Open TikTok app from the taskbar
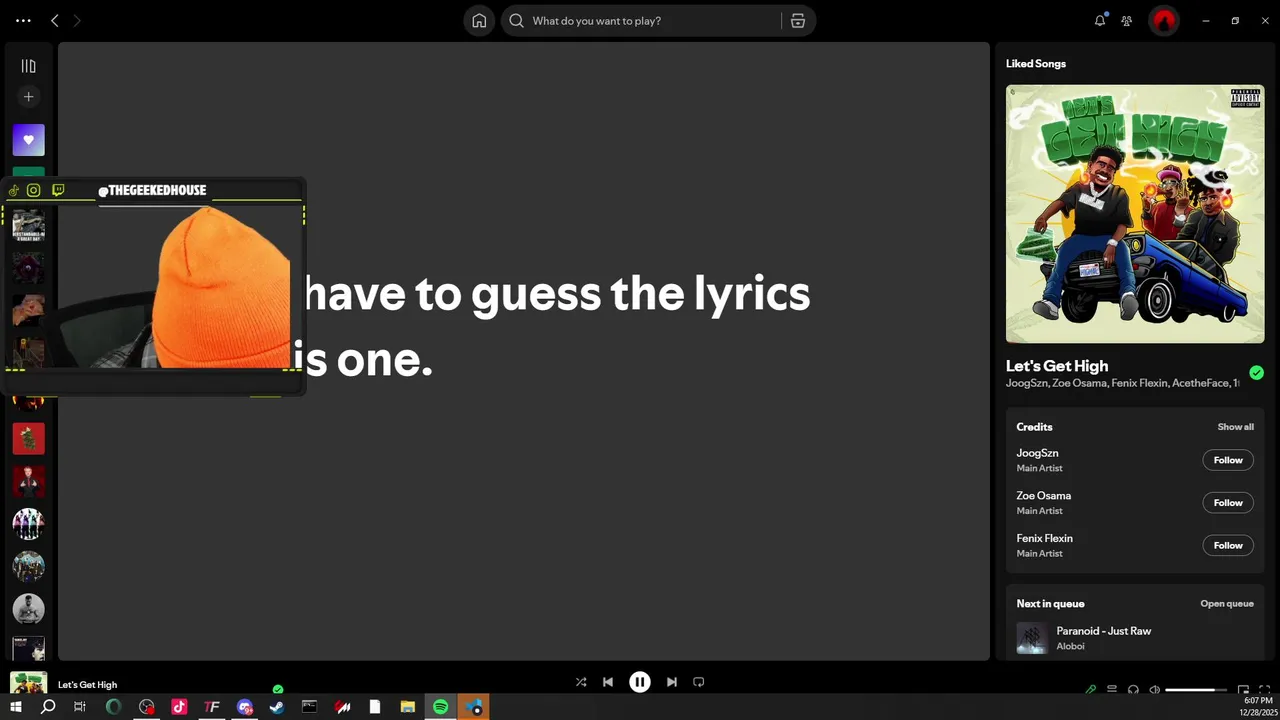Viewport: 1280px width, 720px height. [x=179, y=707]
